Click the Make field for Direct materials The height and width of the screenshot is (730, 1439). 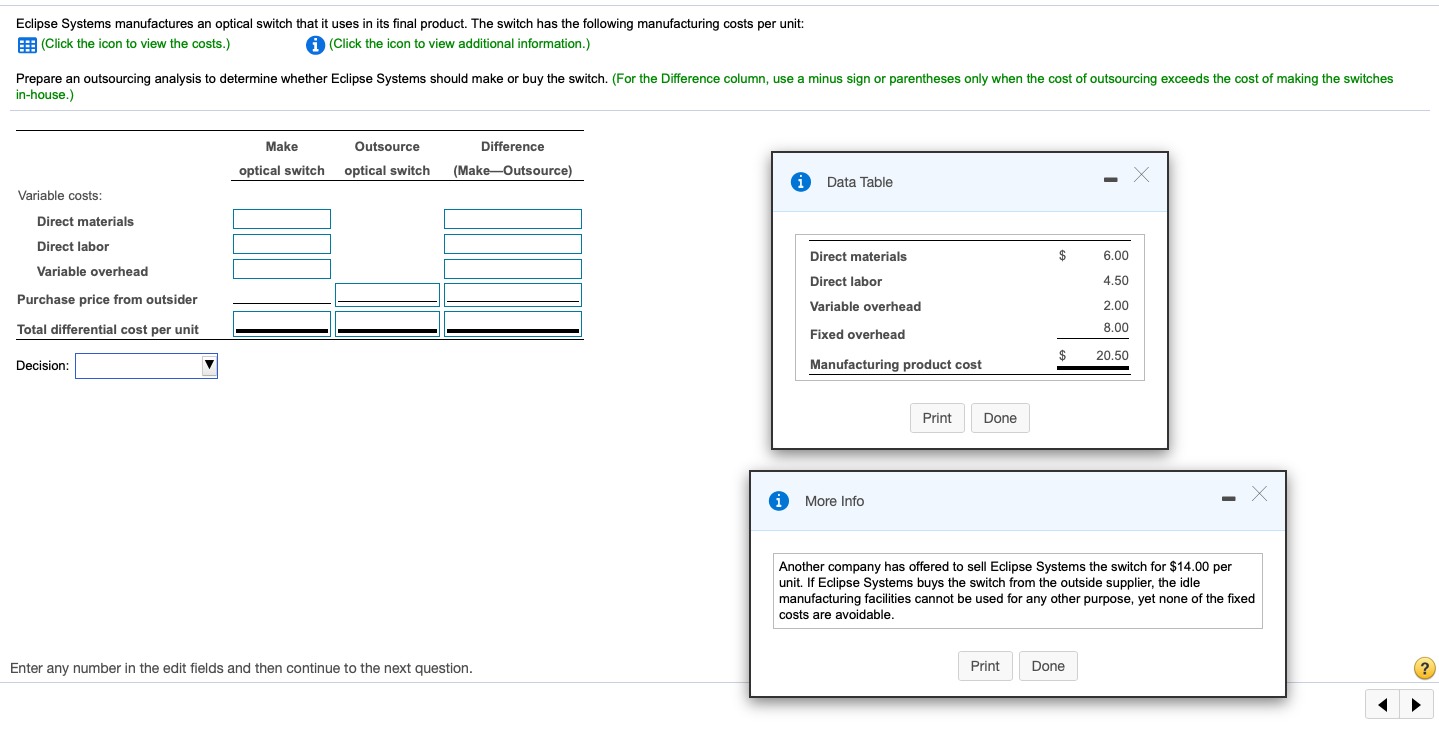[x=282, y=219]
